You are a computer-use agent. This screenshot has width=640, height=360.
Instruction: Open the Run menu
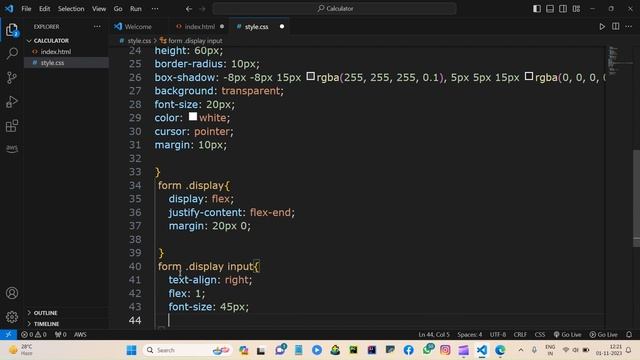(x=136, y=9)
